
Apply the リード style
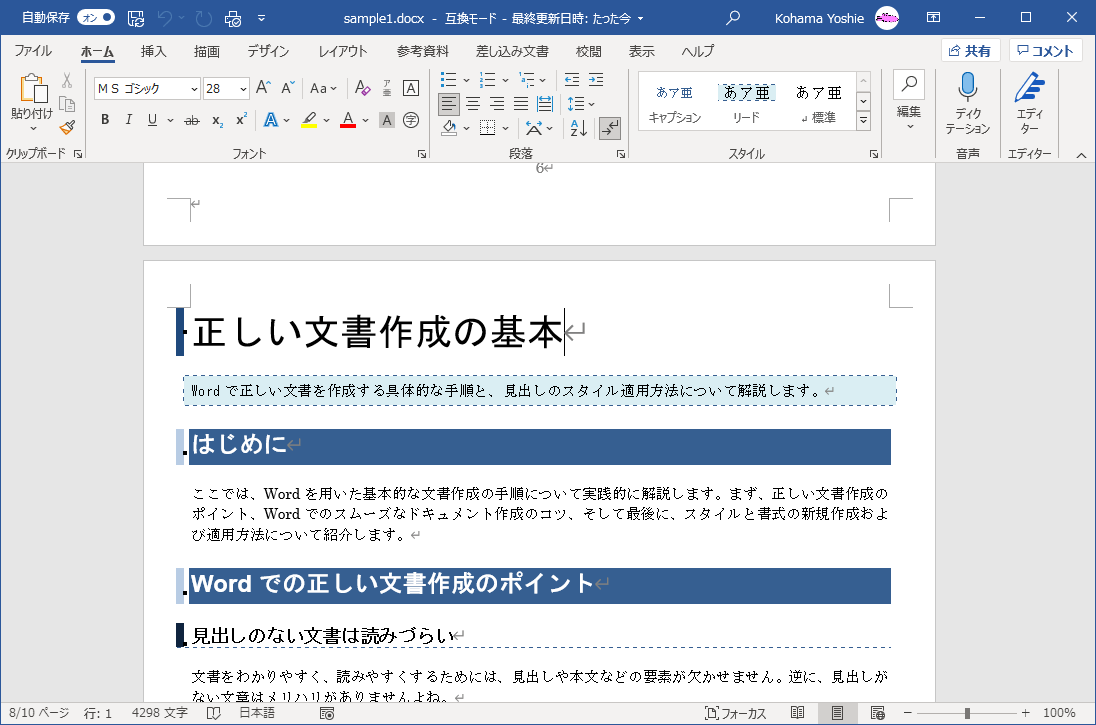click(x=746, y=102)
